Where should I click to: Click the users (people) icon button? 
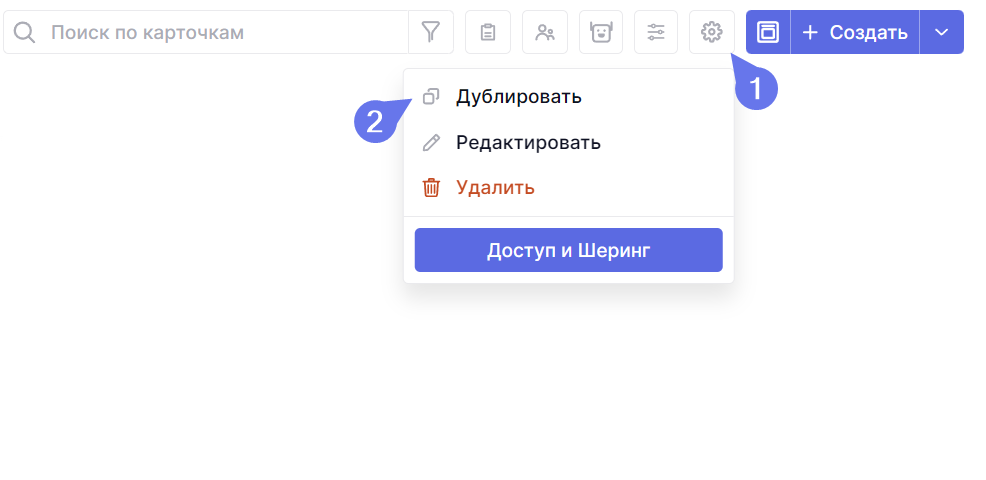tap(545, 32)
